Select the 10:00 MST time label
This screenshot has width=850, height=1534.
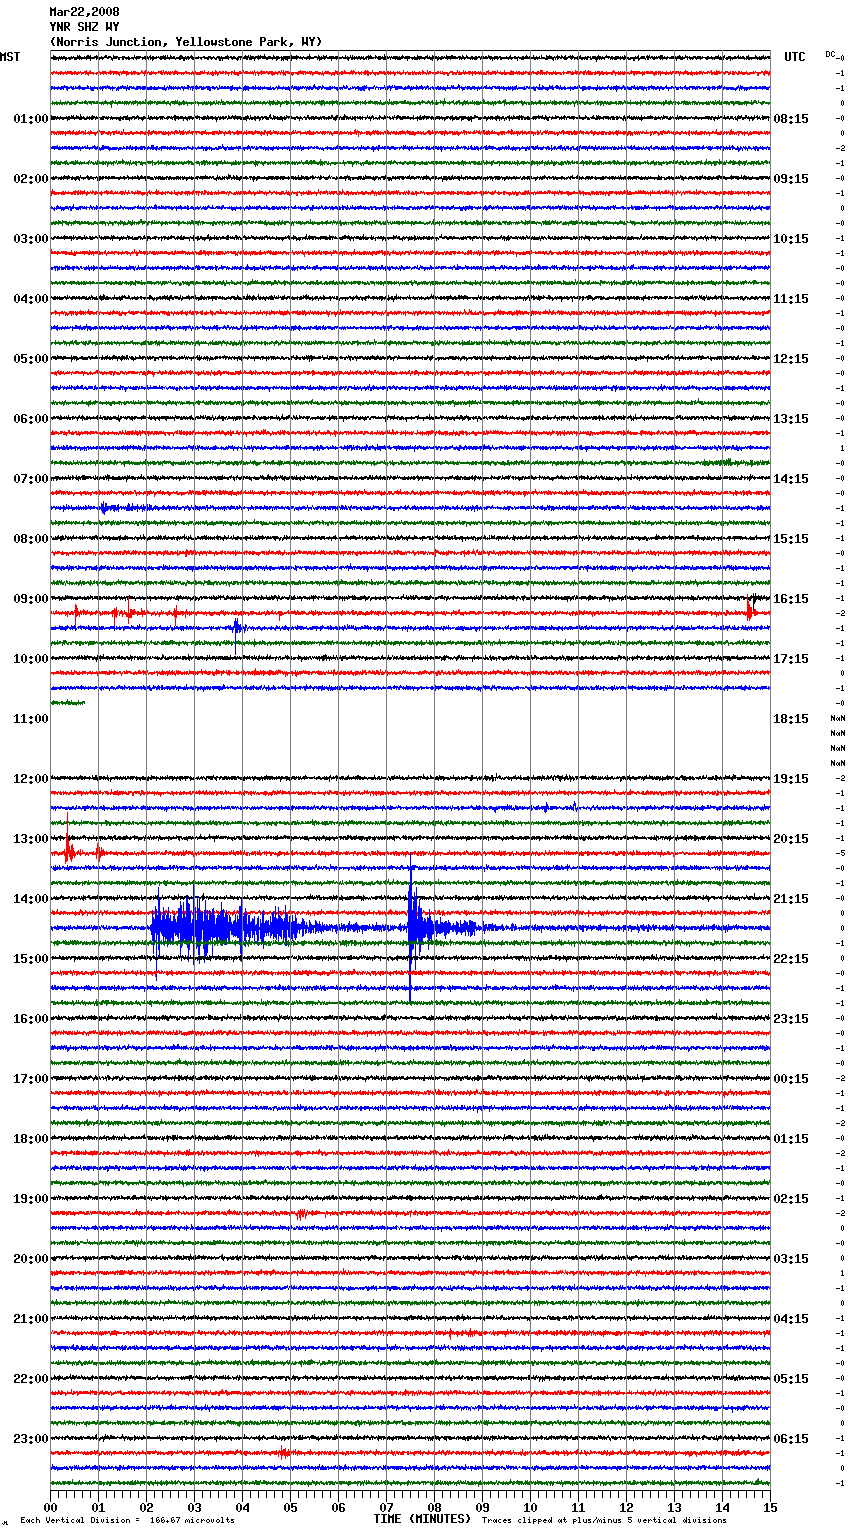pyautogui.click(x=31, y=659)
